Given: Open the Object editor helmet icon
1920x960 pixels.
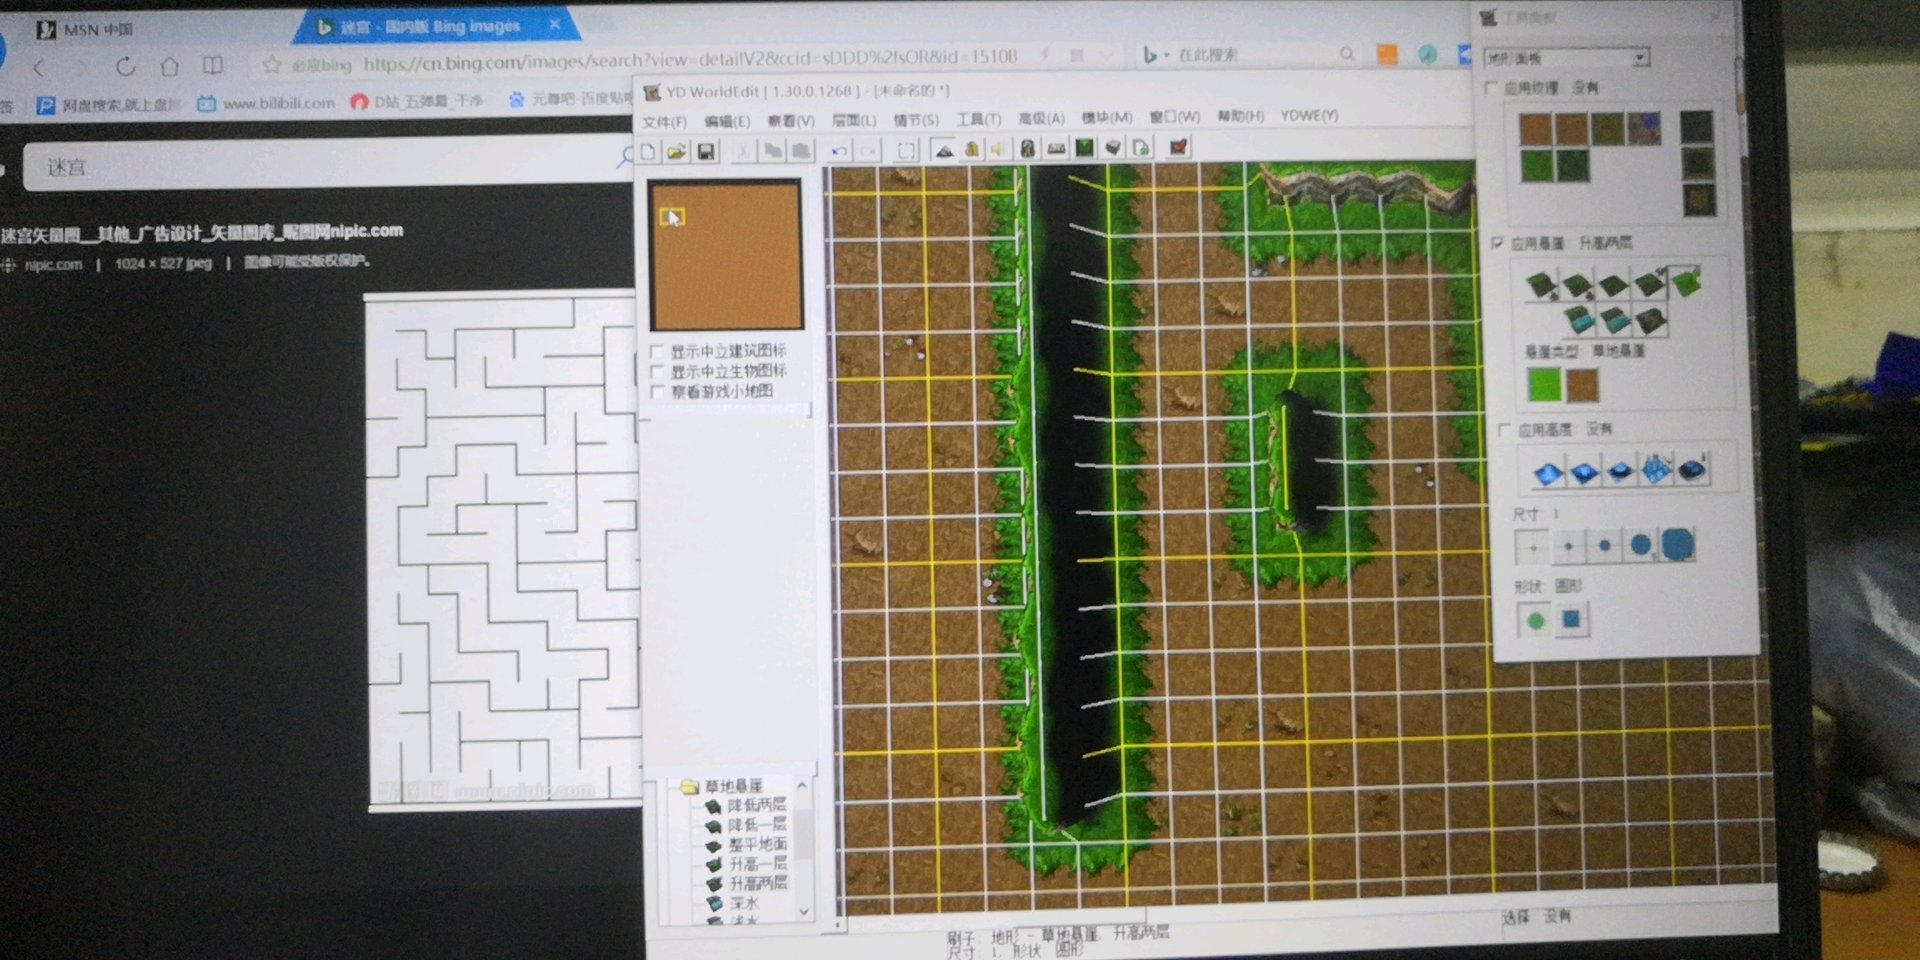Looking at the screenshot, I should [x=1027, y=148].
